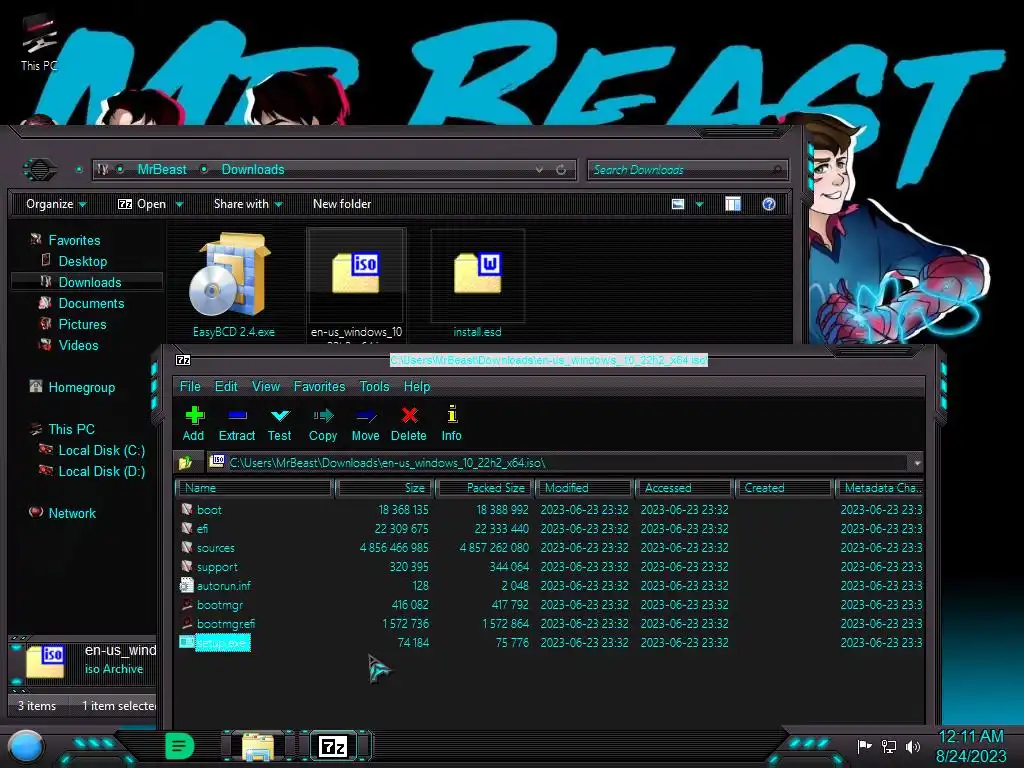Click the Info icon in 7-Zip
This screenshot has height=768, width=1024.
point(451,414)
